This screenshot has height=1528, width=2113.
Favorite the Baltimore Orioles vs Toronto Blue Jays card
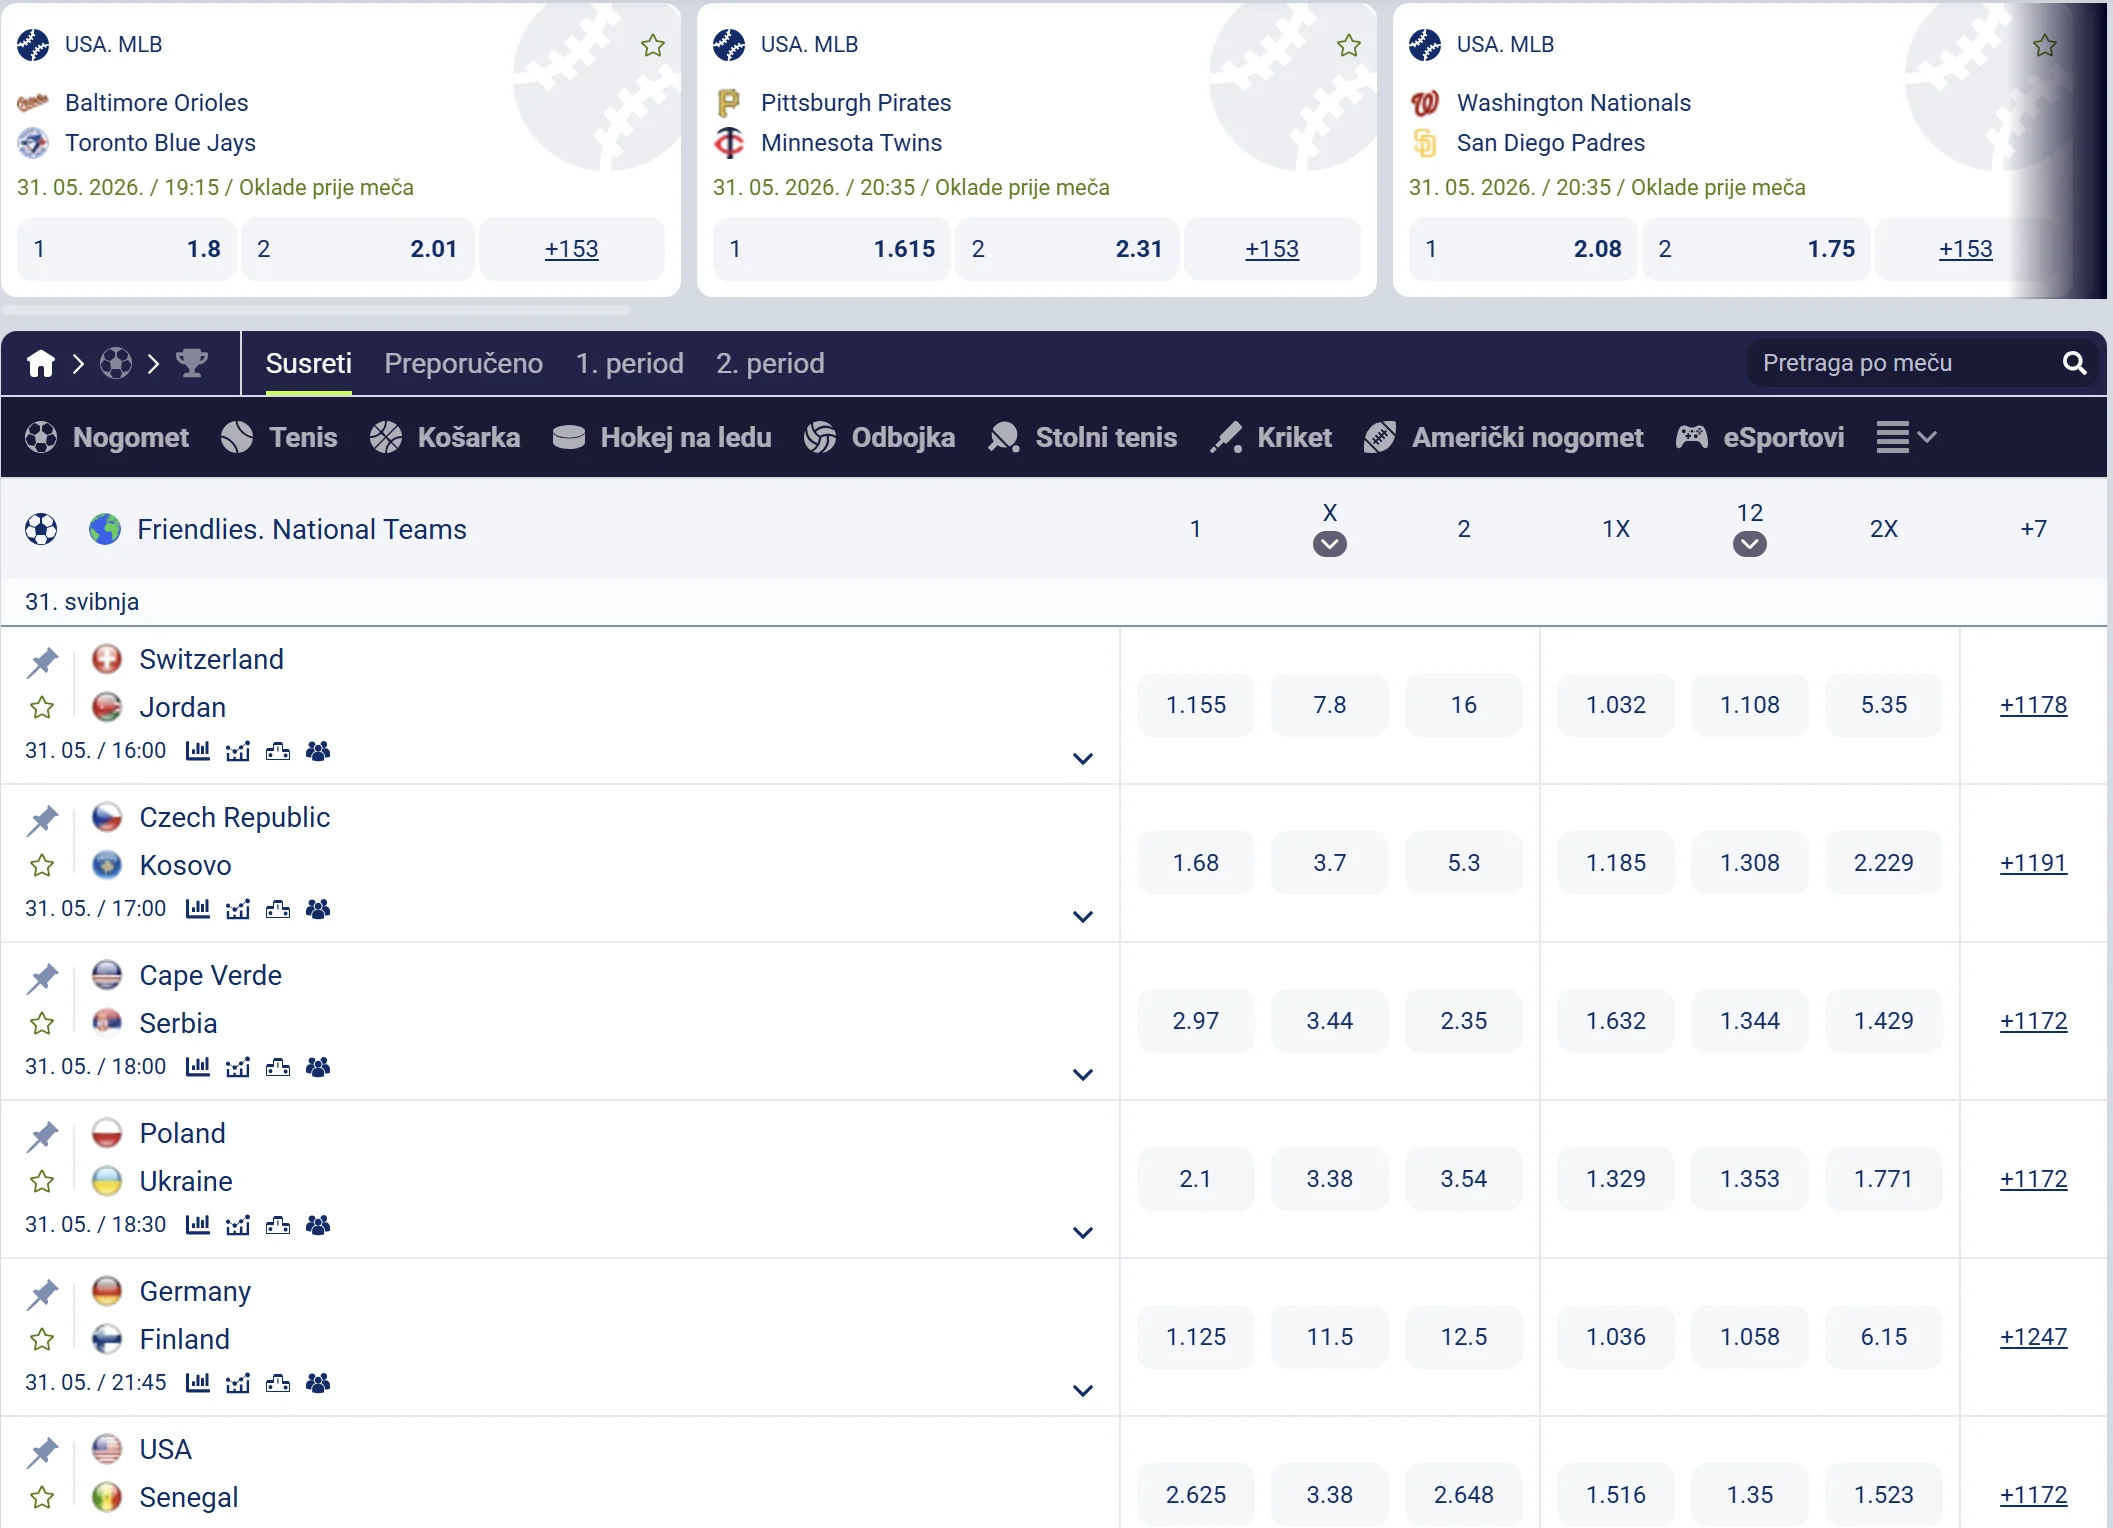(653, 45)
